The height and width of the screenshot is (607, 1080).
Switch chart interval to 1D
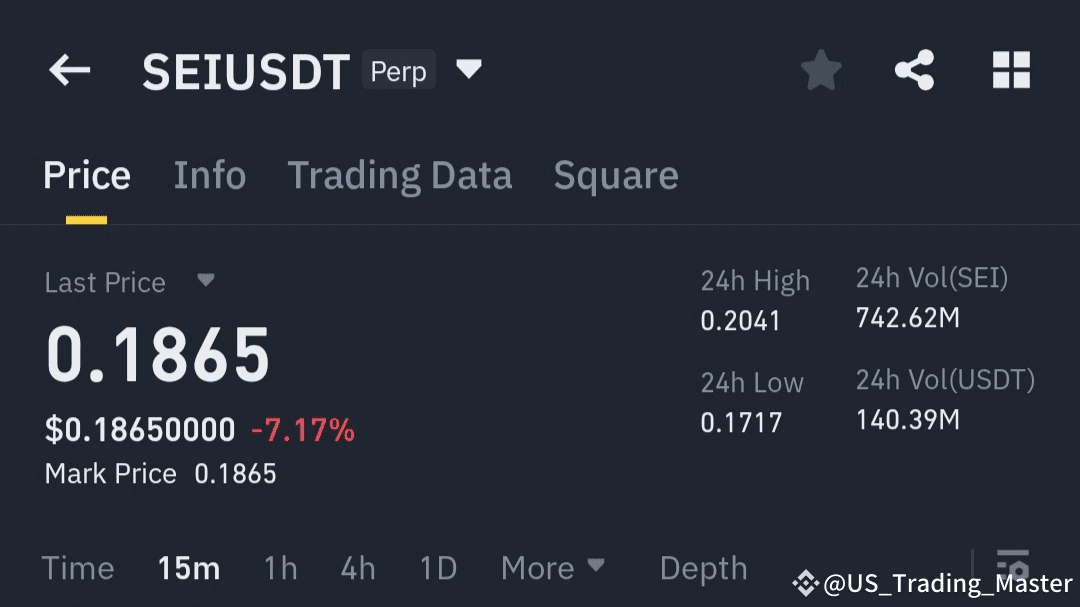(437, 568)
